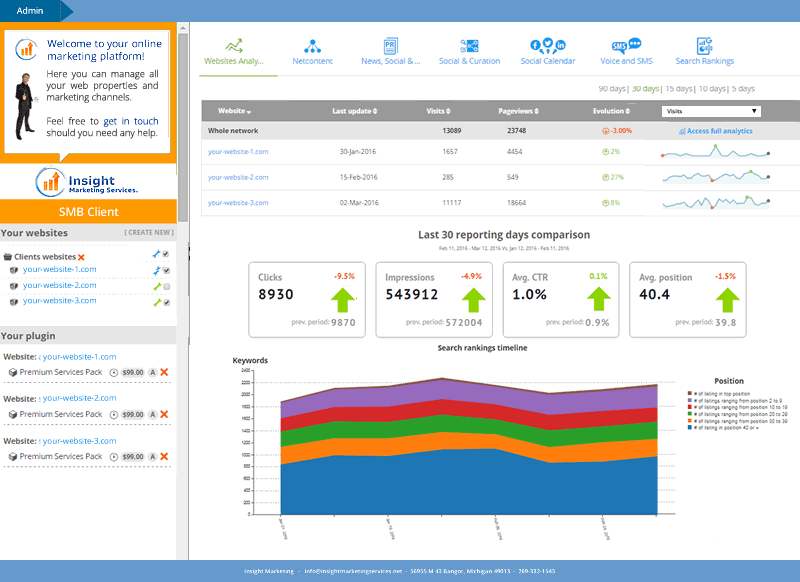Open the Netcontent section icon
The image size is (800, 582).
(313, 46)
